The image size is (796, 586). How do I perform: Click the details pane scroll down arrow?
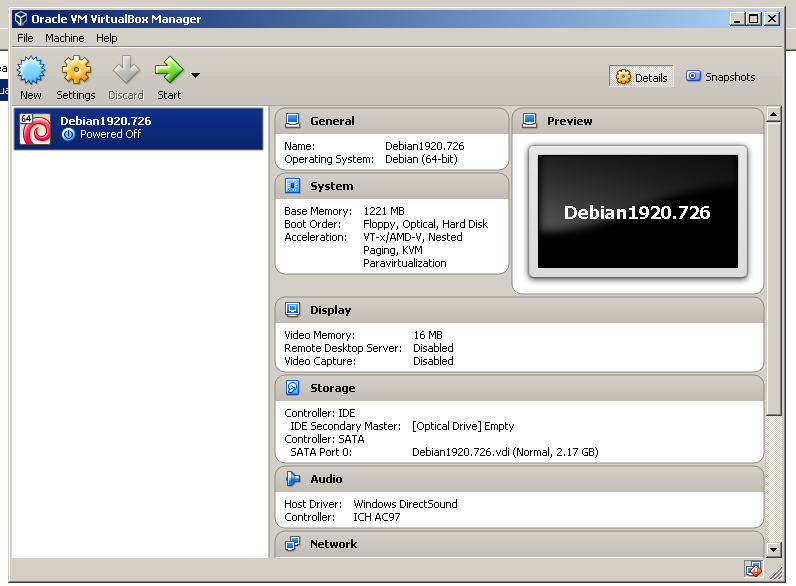point(773,549)
